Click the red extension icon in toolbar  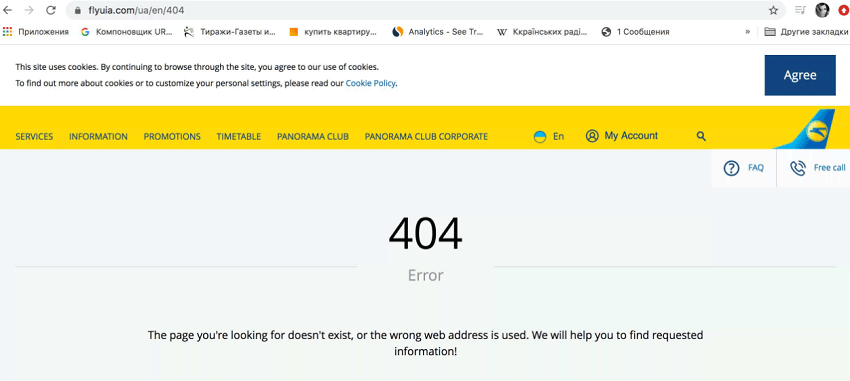[844, 10]
